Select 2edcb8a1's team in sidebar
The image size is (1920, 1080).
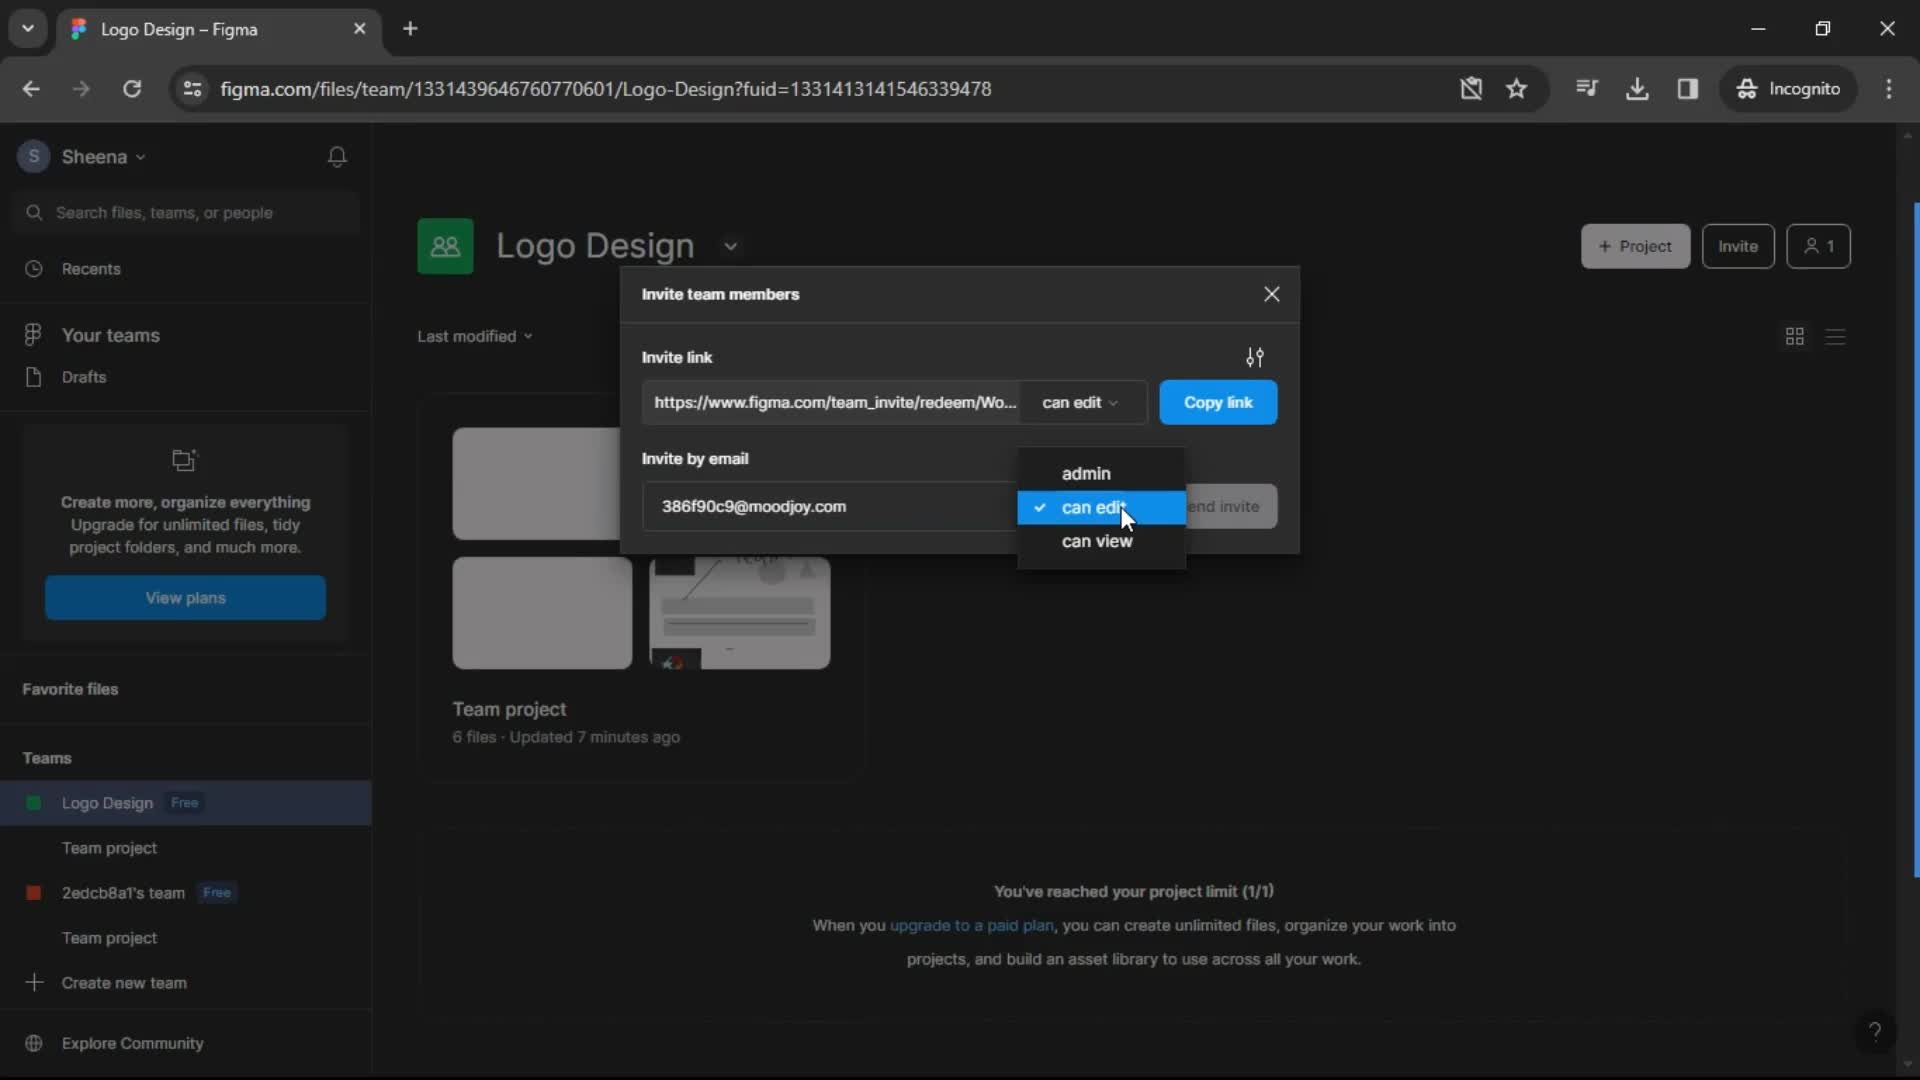point(186,893)
